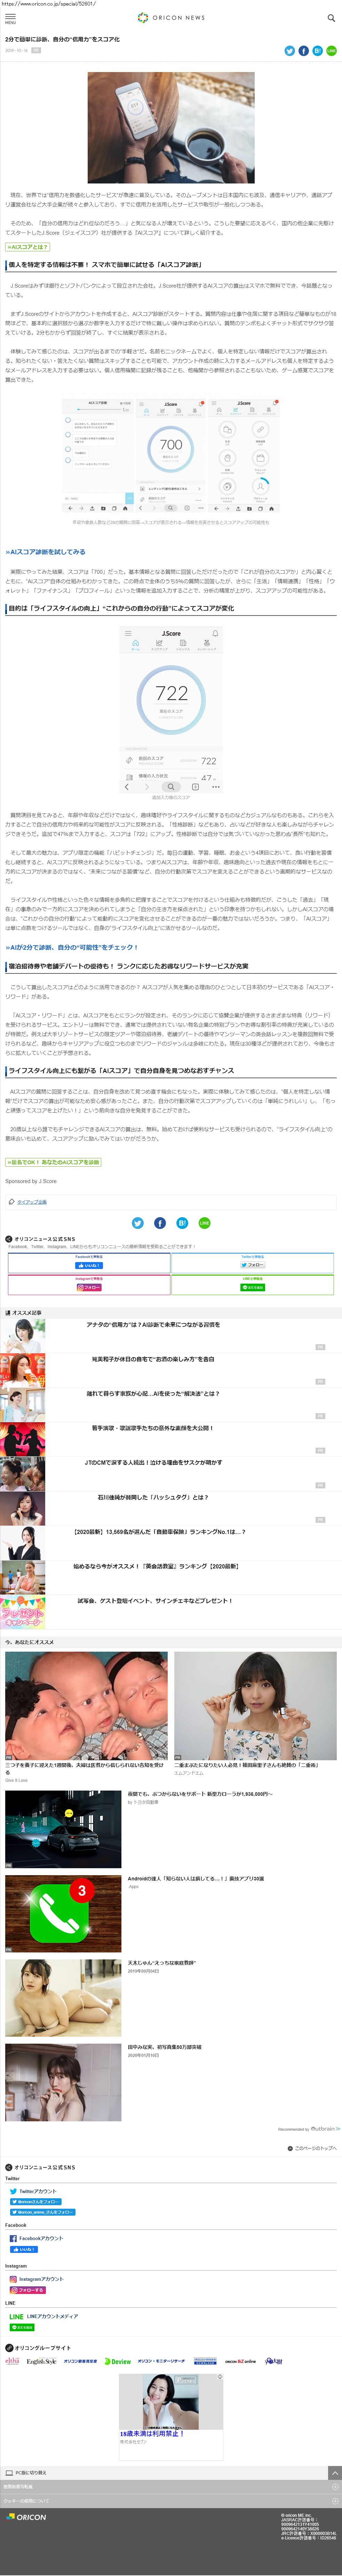Click the LINE share icon below the article

[x=204, y=1223]
